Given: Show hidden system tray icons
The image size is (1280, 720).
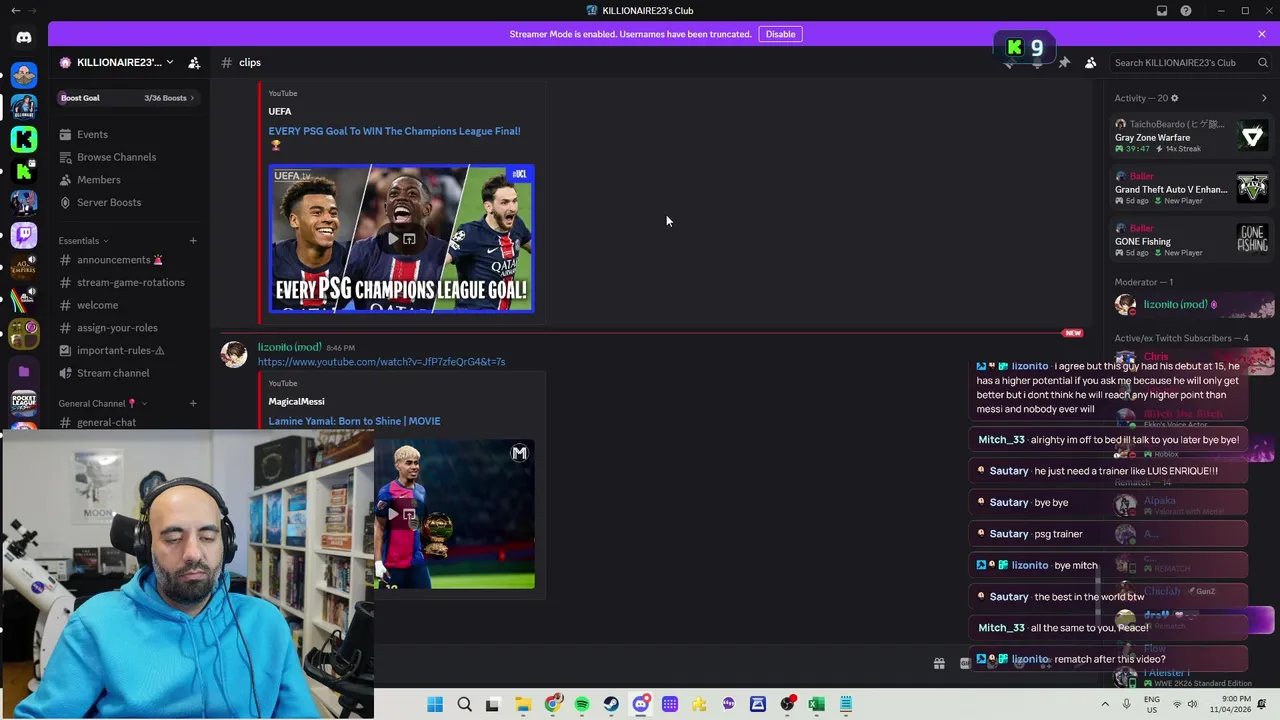Looking at the screenshot, I should (x=1105, y=705).
